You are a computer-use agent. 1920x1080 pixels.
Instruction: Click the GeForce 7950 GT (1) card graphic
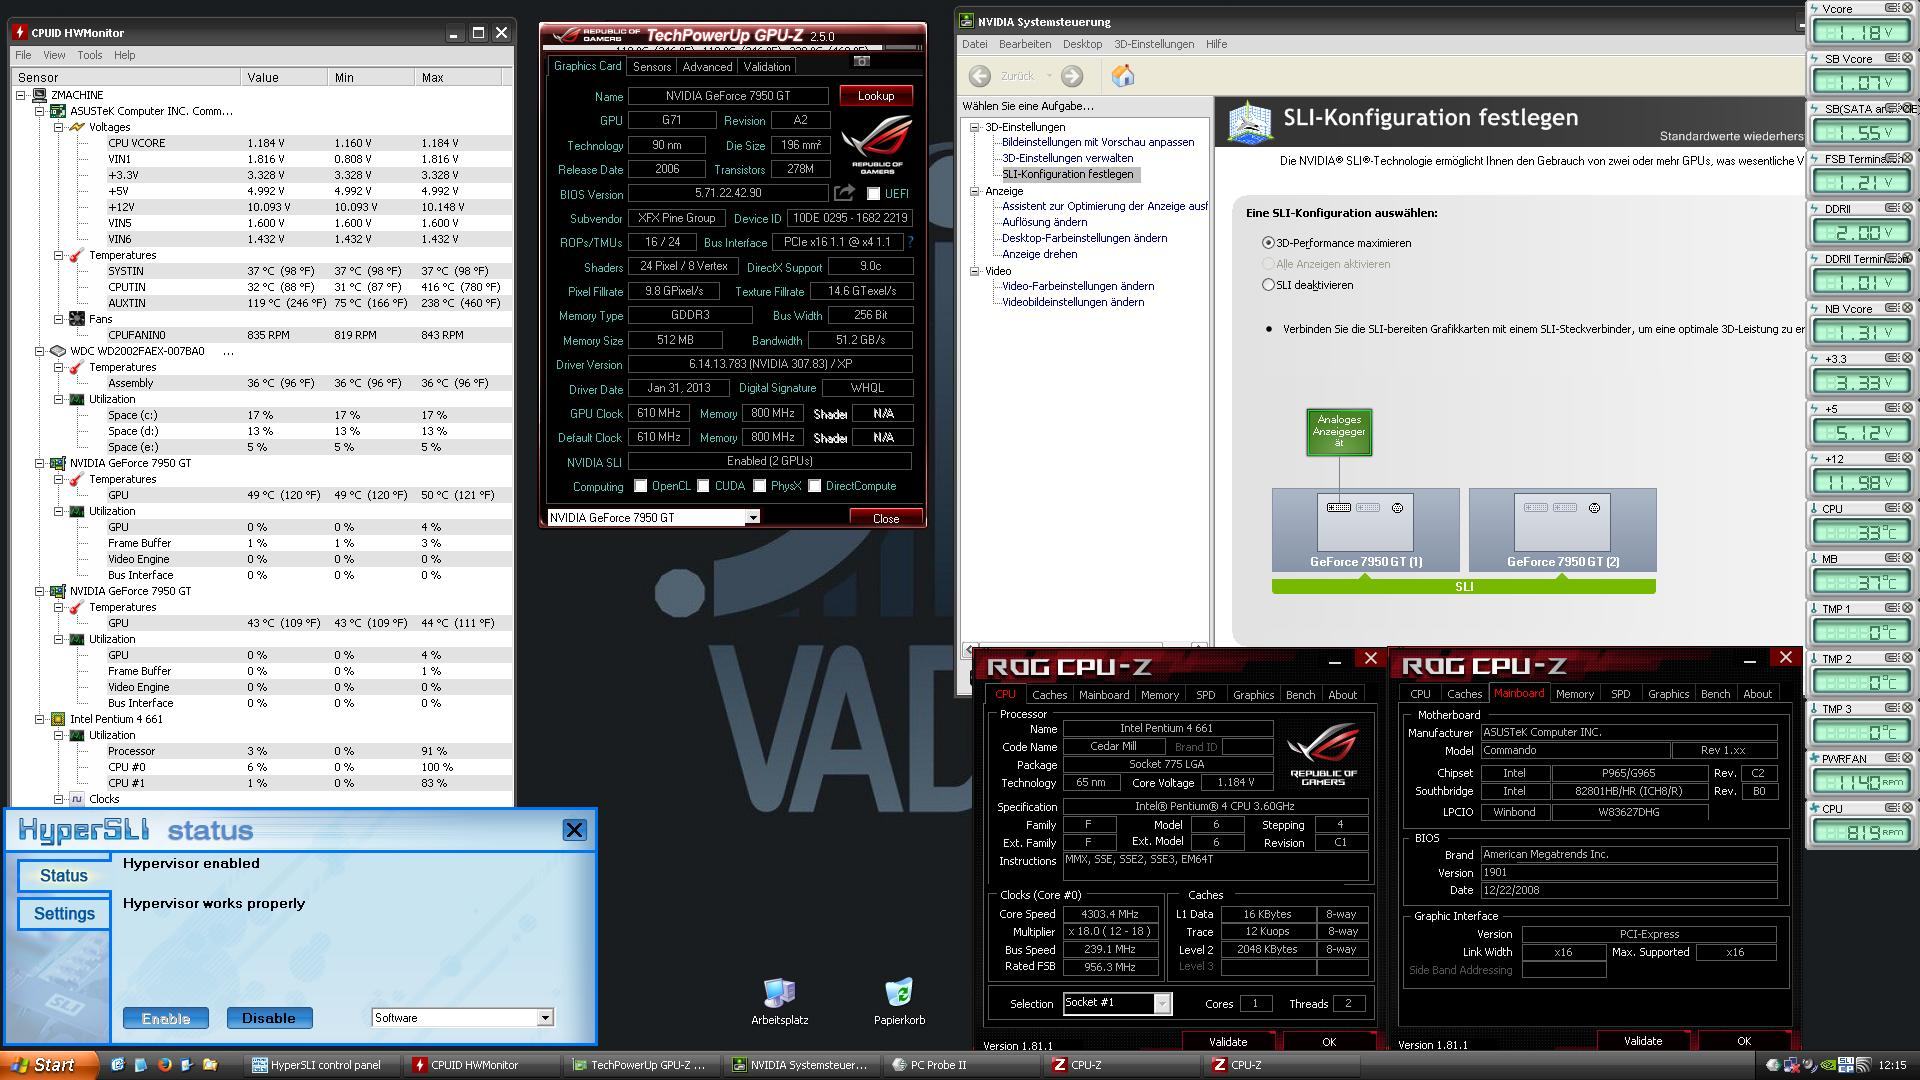click(1366, 530)
